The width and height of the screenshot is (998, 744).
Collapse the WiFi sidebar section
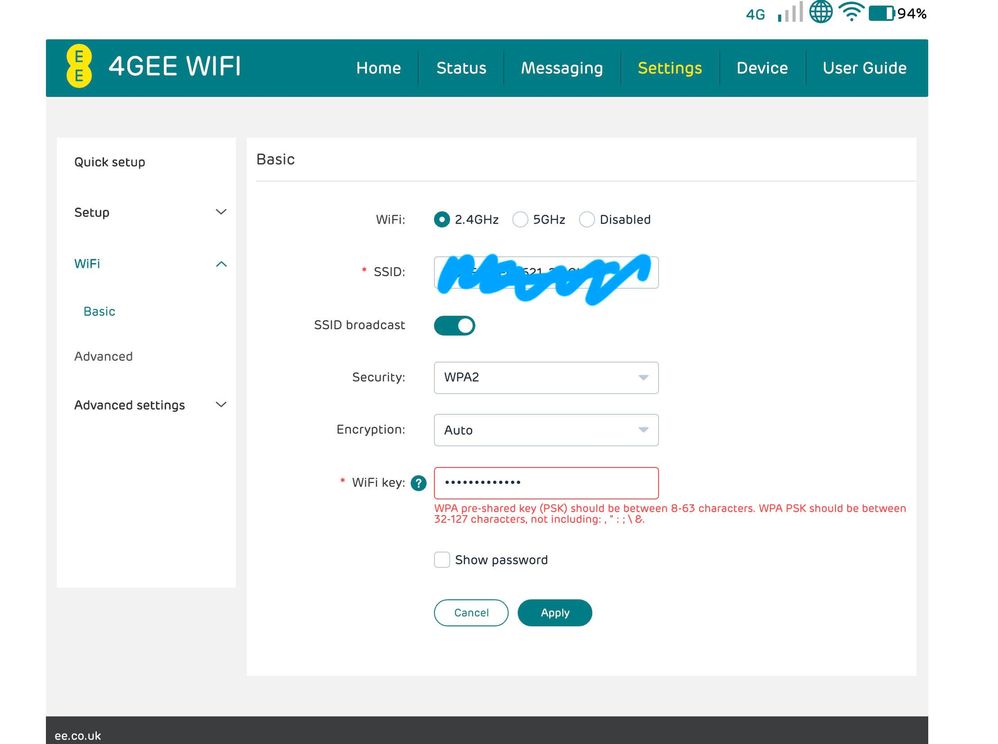coord(150,263)
